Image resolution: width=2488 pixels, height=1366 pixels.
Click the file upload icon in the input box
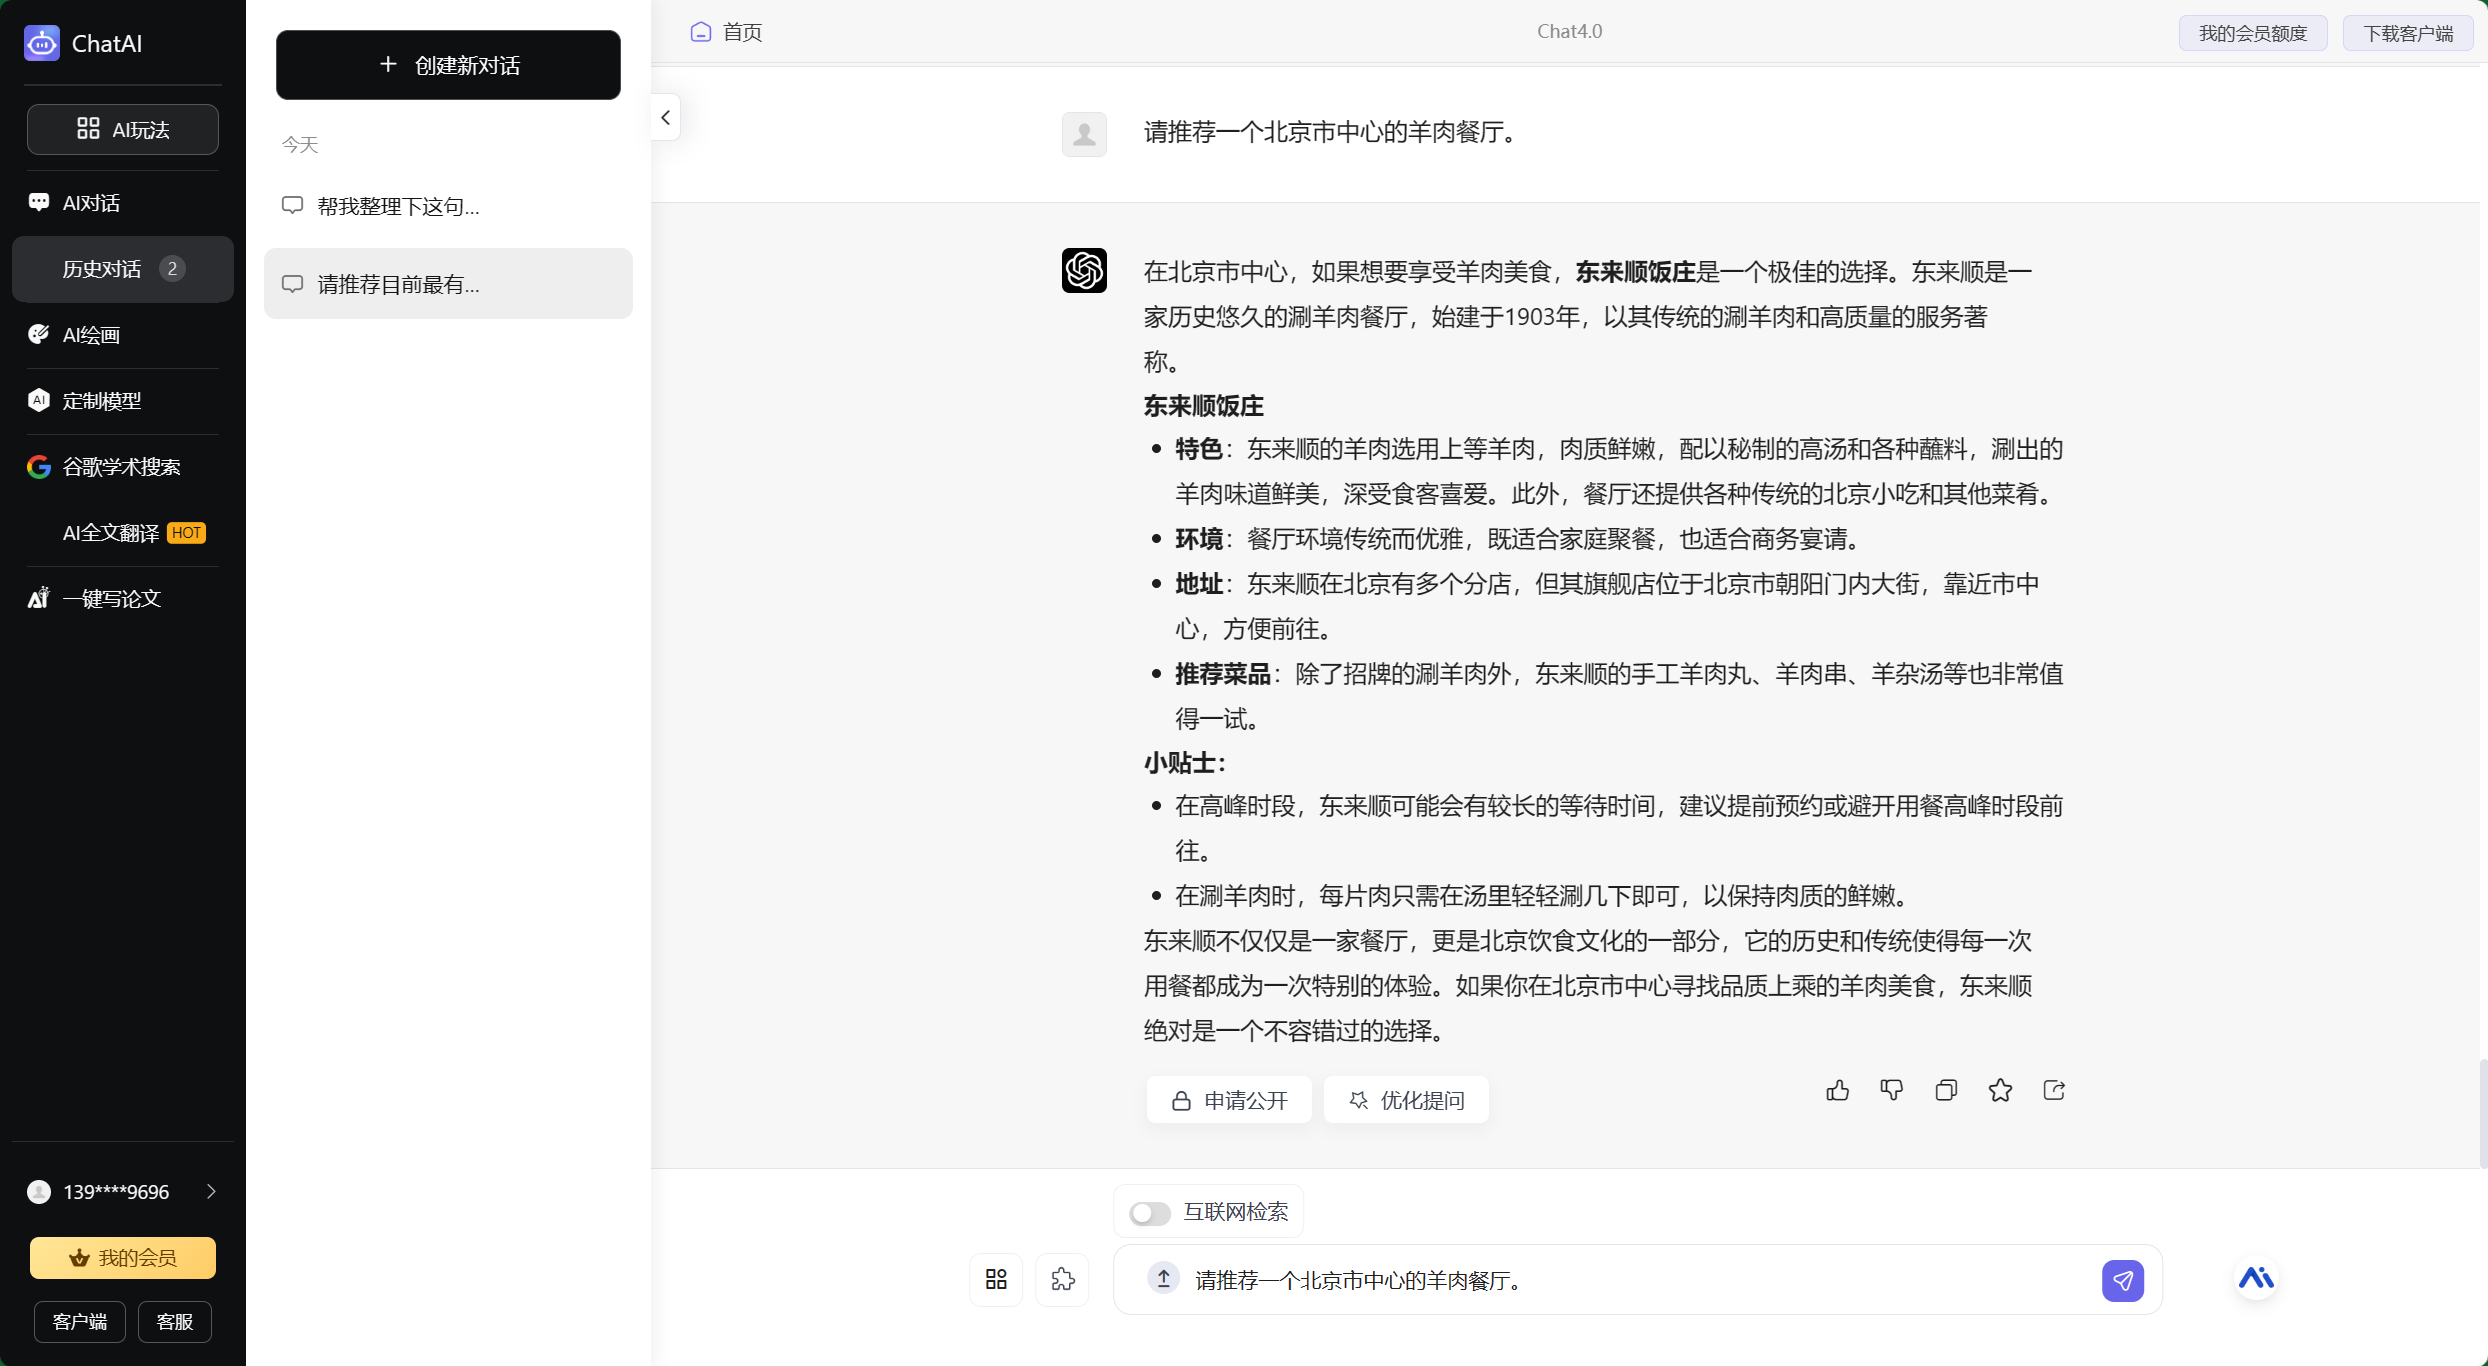(1163, 1279)
